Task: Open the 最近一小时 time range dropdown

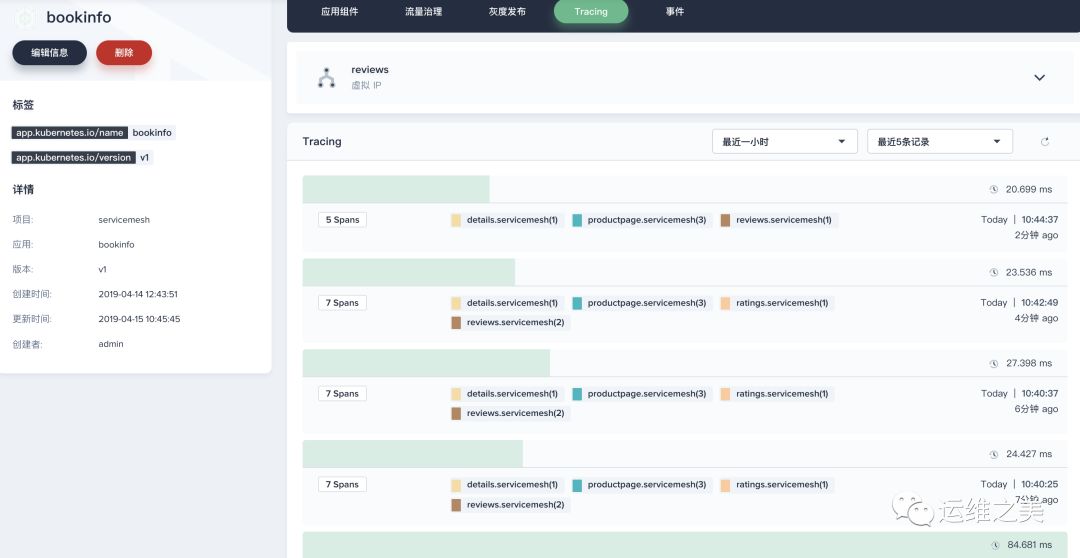Action: click(785, 141)
